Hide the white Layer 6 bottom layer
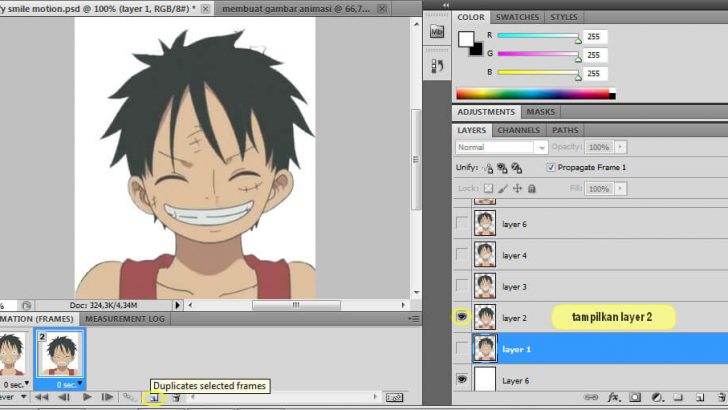The height and width of the screenshot is (410, 728). tap(462, 379)
